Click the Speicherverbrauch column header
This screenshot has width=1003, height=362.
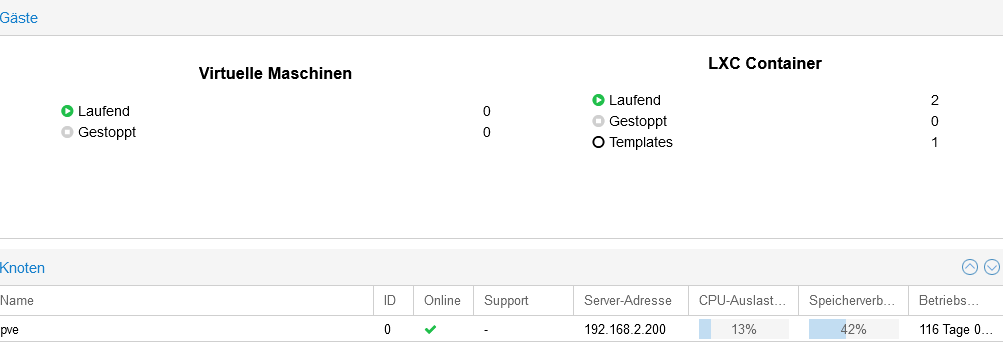(x=853, y=301)
